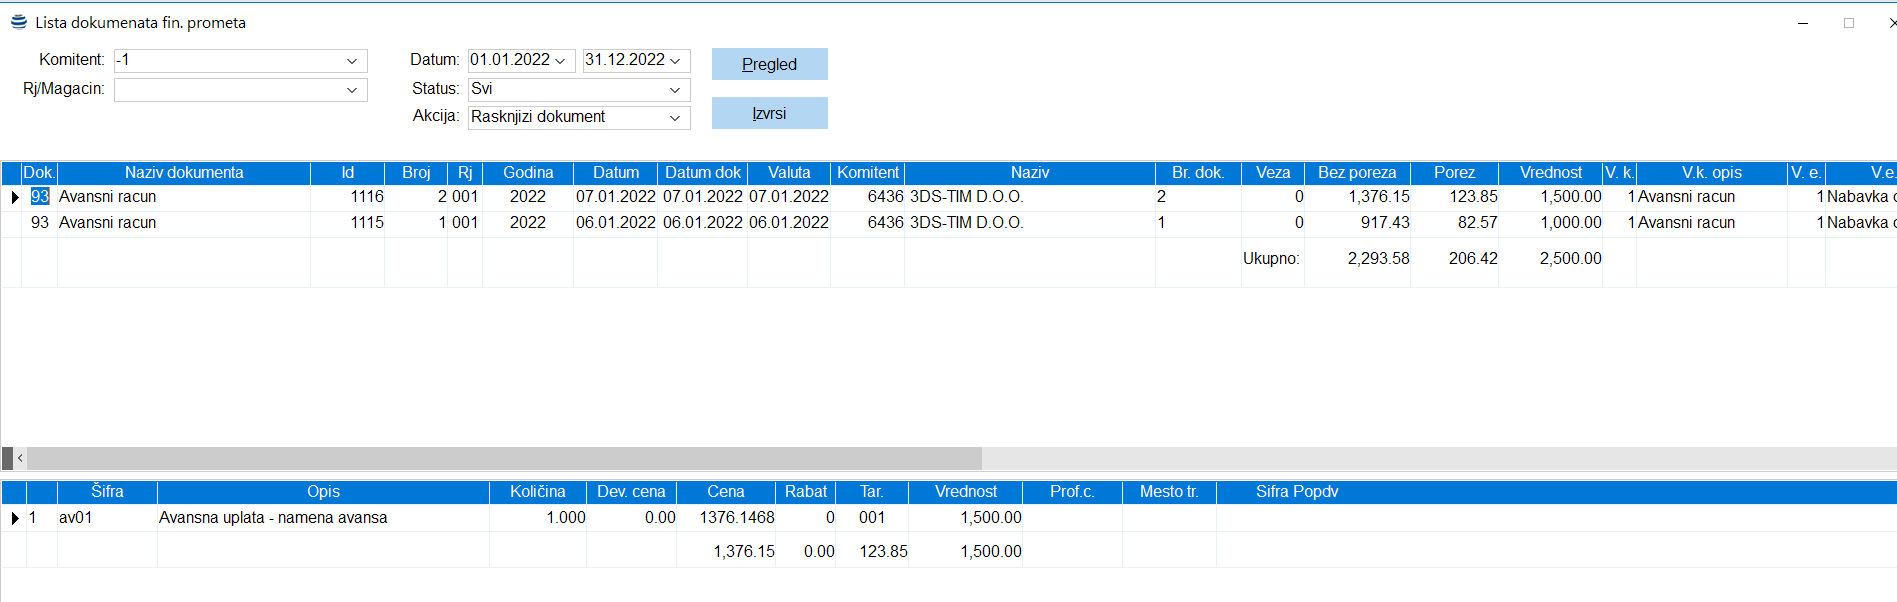Click the Vrednost column header in top grid

(x=1550, y=173)
